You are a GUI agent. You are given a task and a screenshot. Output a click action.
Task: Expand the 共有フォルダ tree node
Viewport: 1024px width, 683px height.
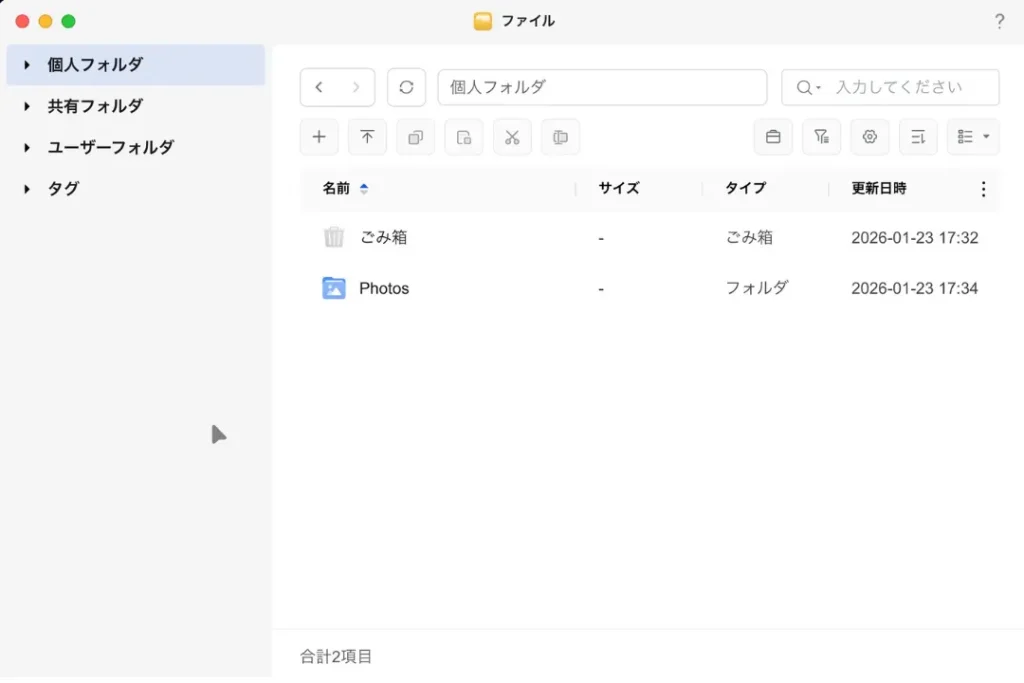27,106
